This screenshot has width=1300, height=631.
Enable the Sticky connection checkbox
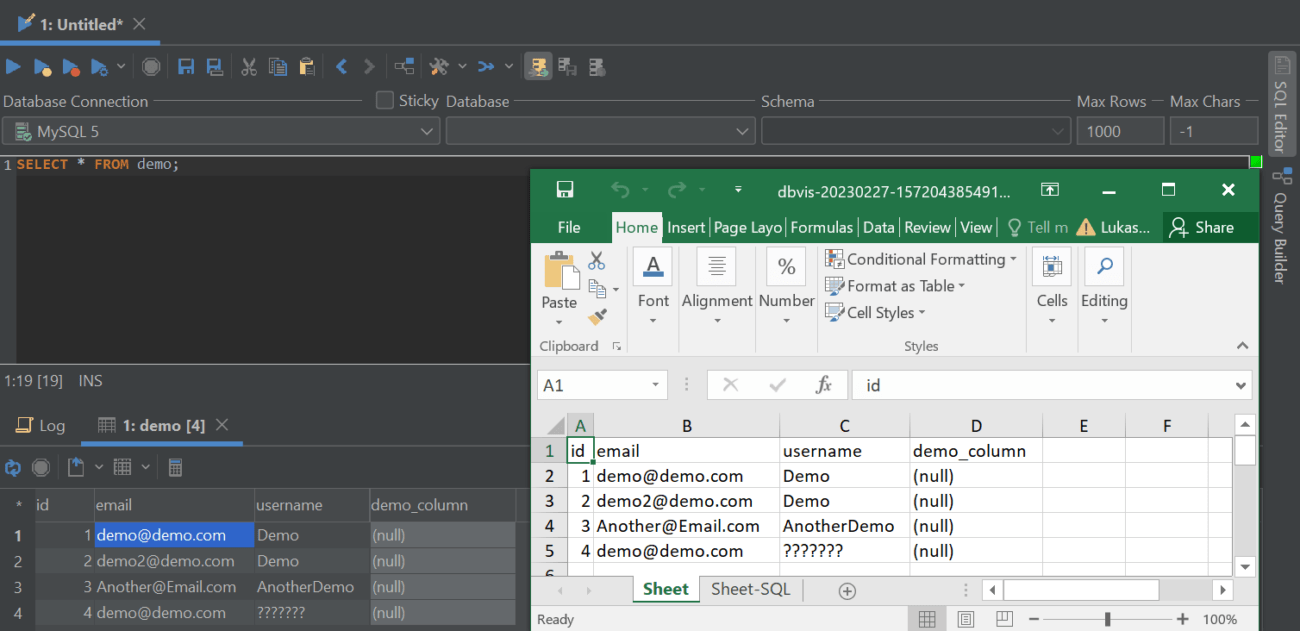pos(384,100)
